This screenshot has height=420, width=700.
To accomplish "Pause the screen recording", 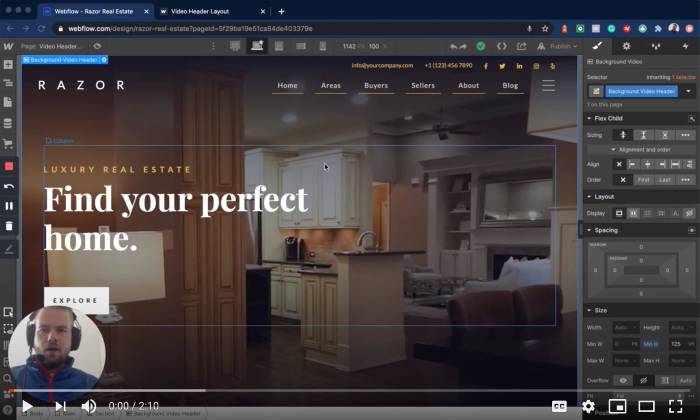I will click(8, 206).
